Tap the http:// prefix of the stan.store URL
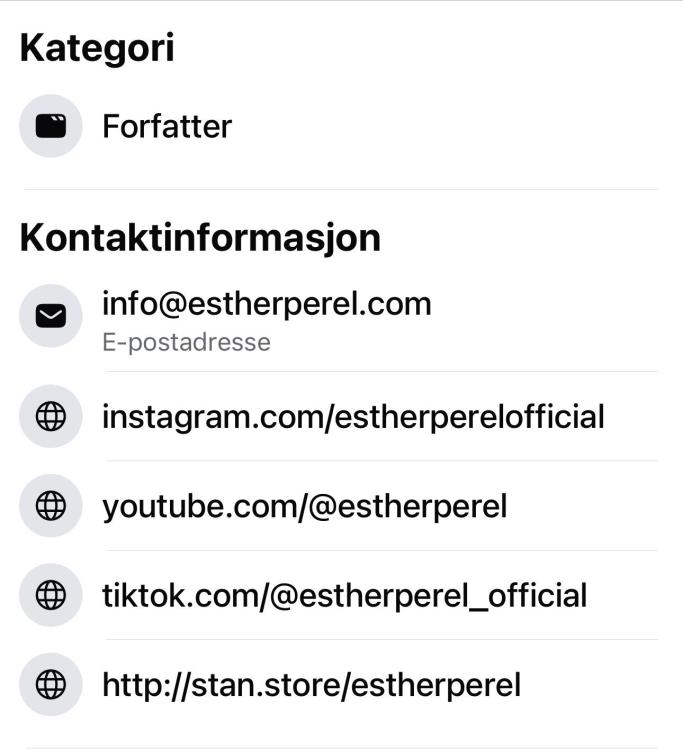 pos(146,685)
